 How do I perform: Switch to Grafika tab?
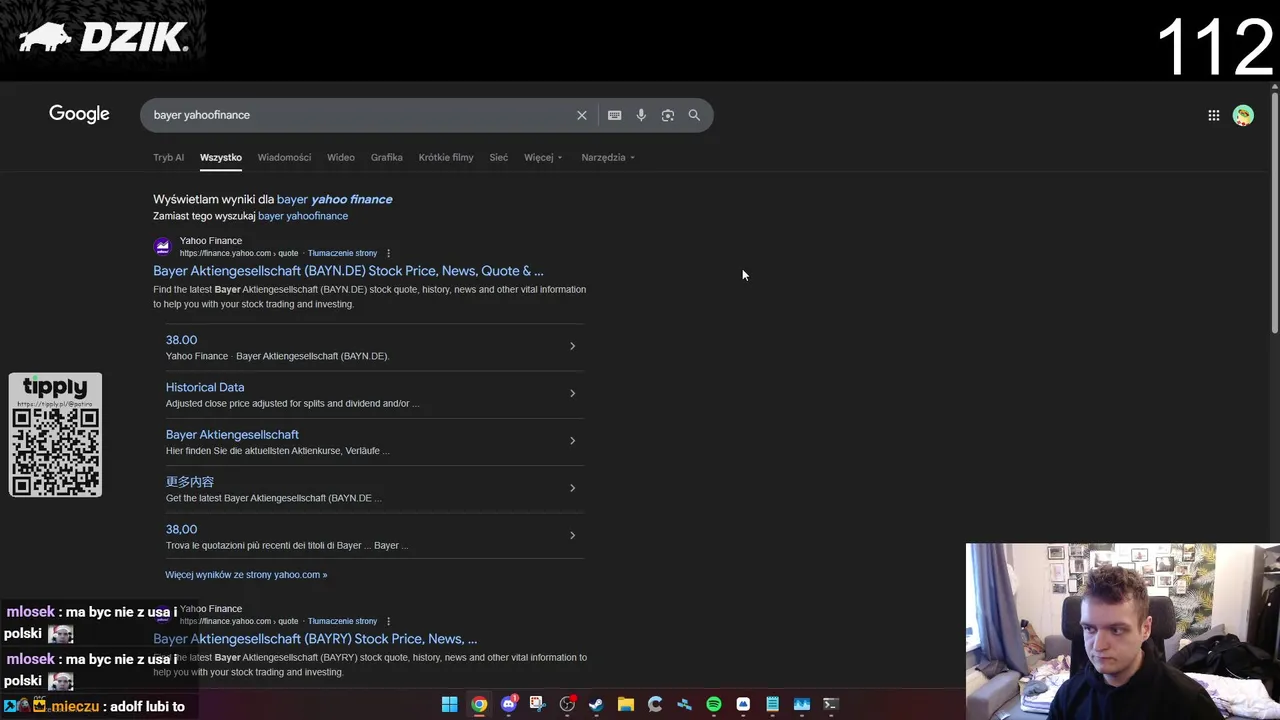386,157
